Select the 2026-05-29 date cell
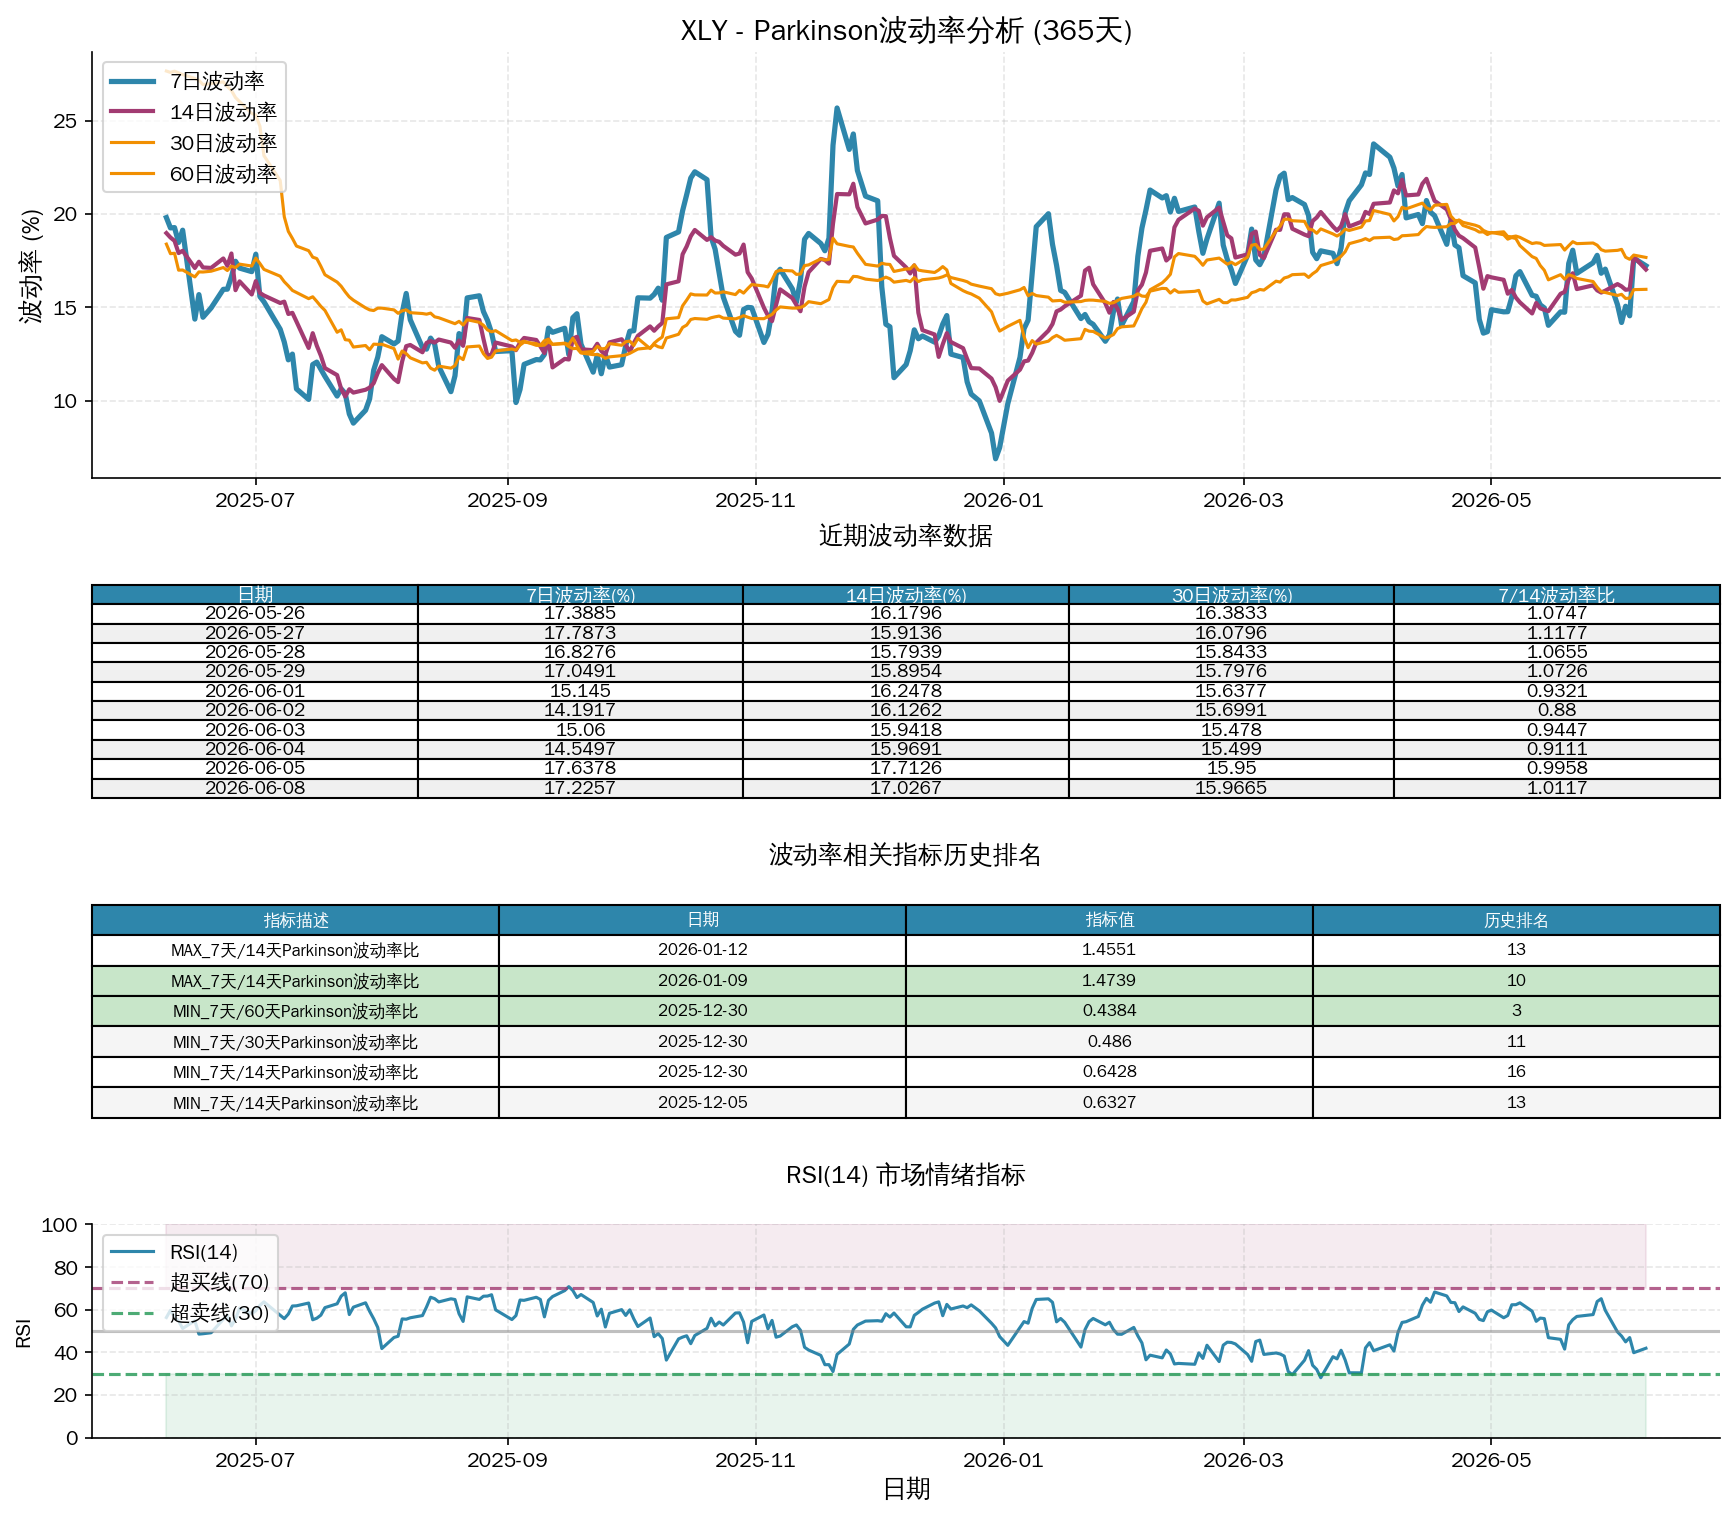The width and height of the screenshot is (1734, 1516). click(x=255, y=671)
